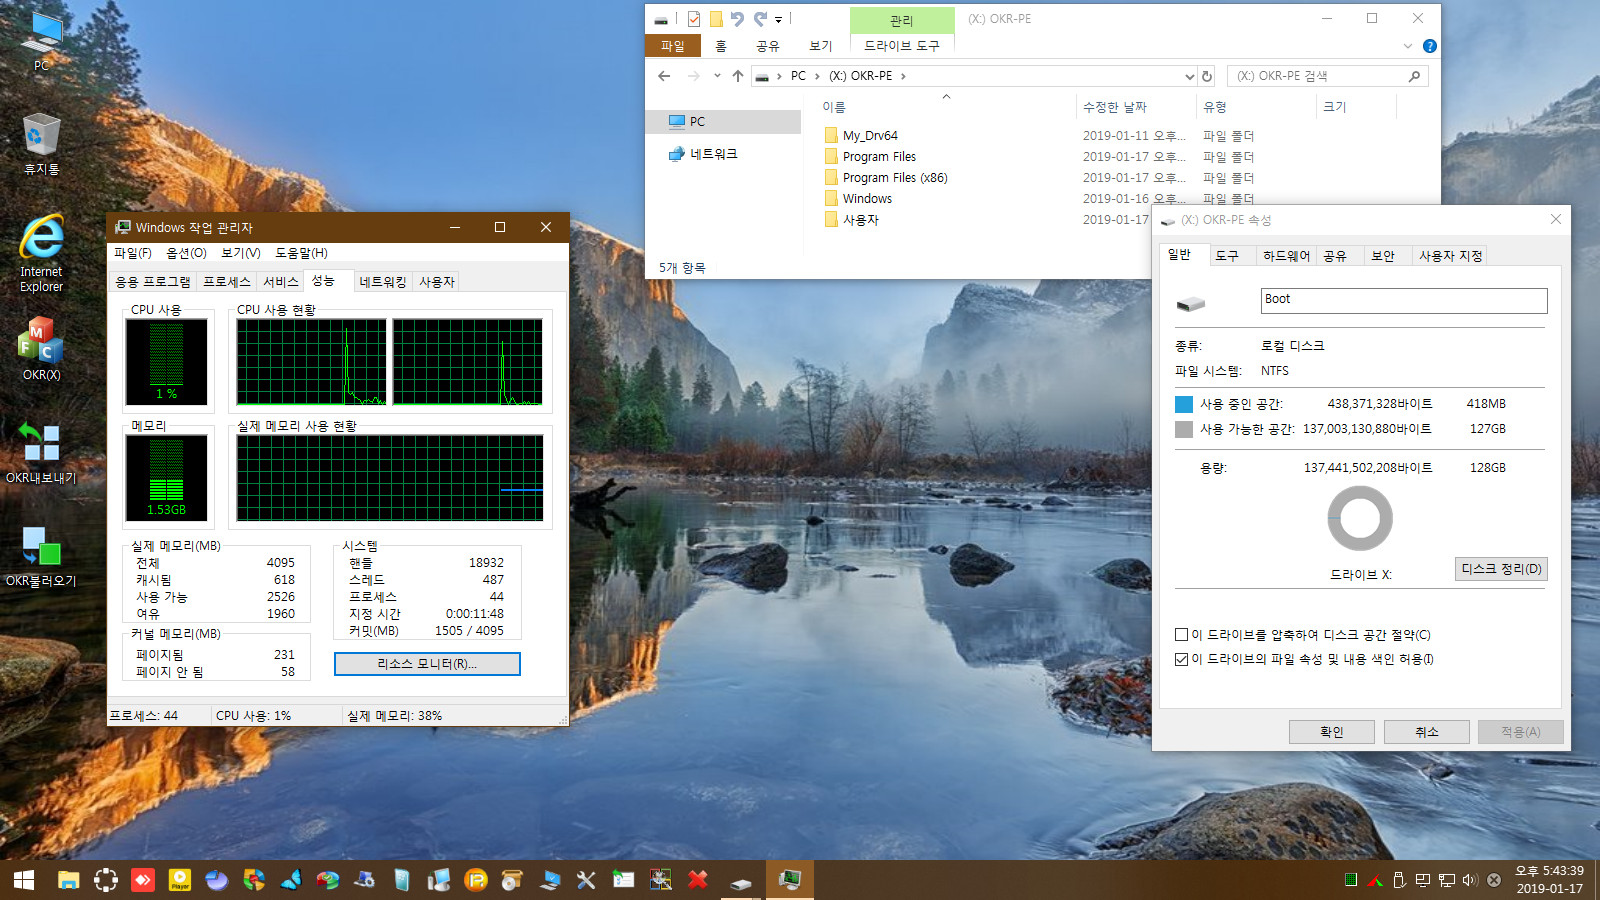Open the blue butterfly app in taskbar
The width and height of the screenshot is (1600, 900).
[x=291, y=880]
